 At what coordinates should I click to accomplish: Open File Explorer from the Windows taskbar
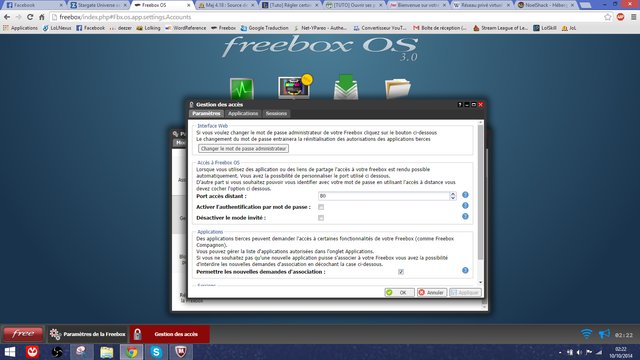107,352
